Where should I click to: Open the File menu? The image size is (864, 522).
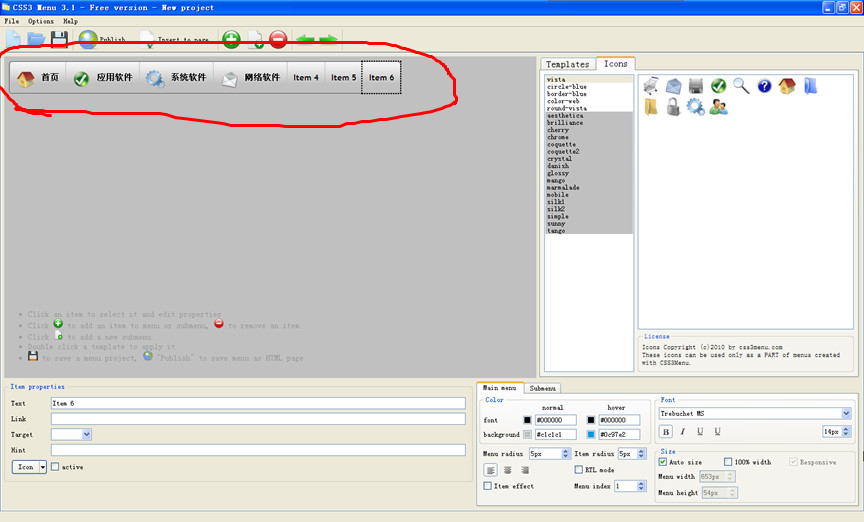[x=12, y=21]
